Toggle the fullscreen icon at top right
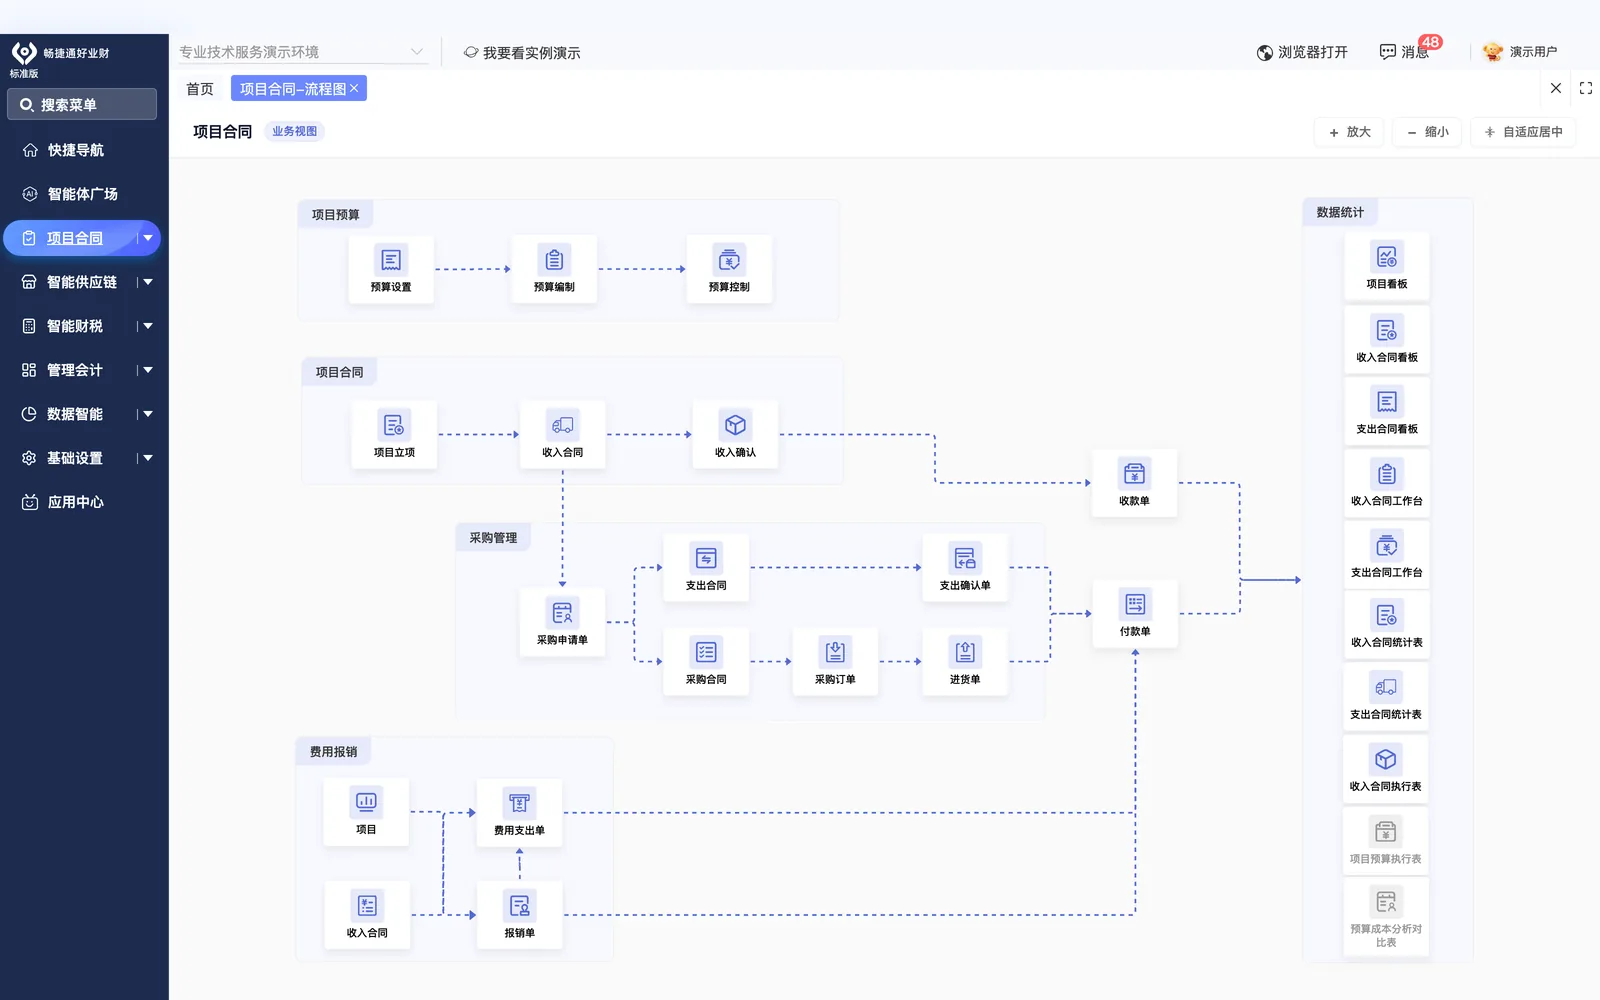 click(x=1586, y=88)
